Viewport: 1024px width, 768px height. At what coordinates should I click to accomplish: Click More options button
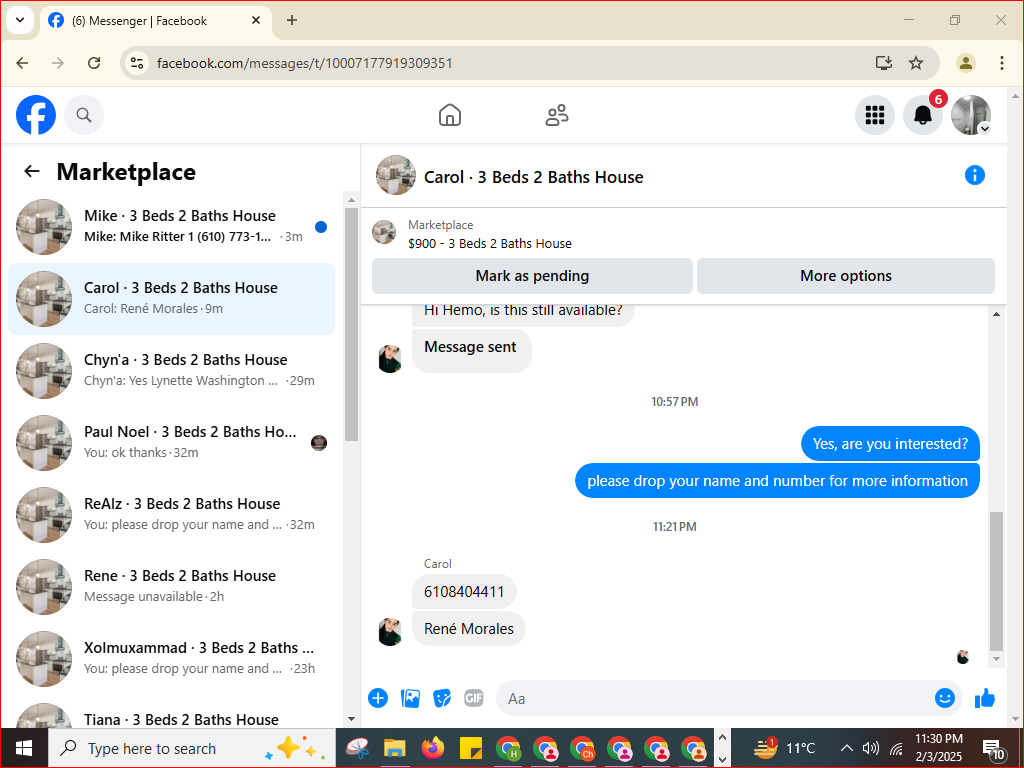(846, 276)
